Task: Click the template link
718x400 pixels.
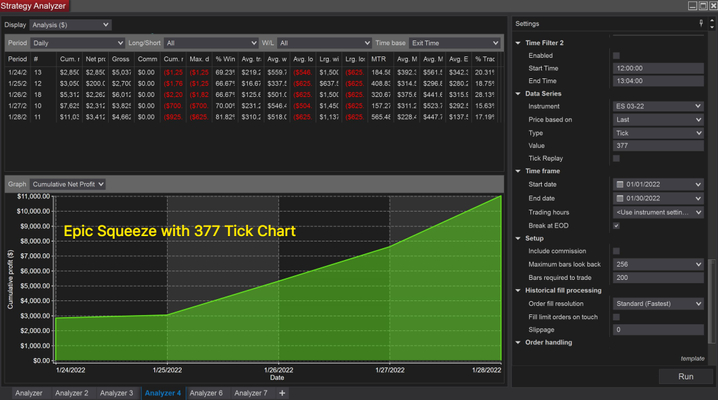Action: (x=692, y=358)
